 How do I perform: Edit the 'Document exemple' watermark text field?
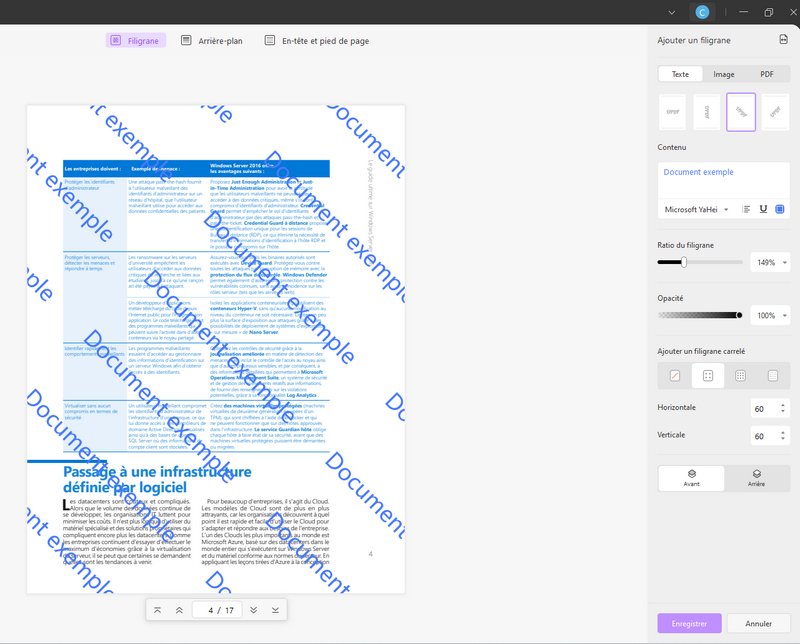723,180
